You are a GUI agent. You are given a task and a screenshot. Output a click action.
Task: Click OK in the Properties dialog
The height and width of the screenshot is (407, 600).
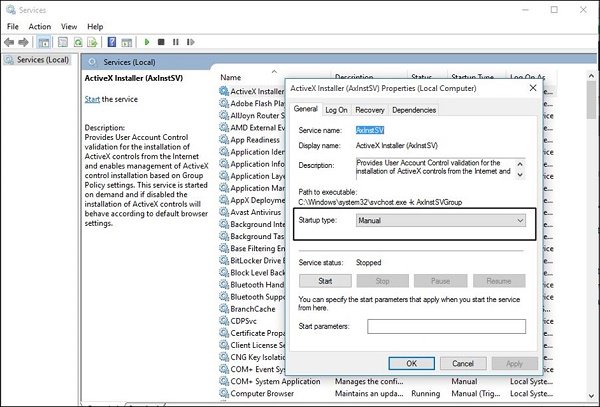[x=411, y=364]
